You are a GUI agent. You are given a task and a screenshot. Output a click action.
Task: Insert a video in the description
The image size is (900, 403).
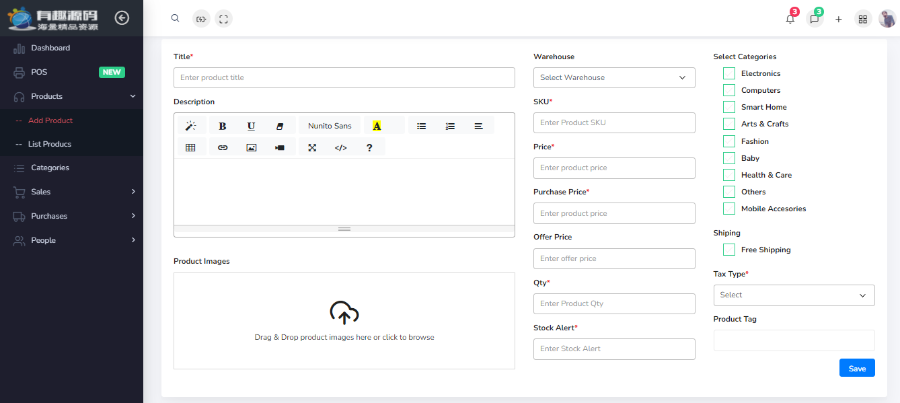[280, 147]
